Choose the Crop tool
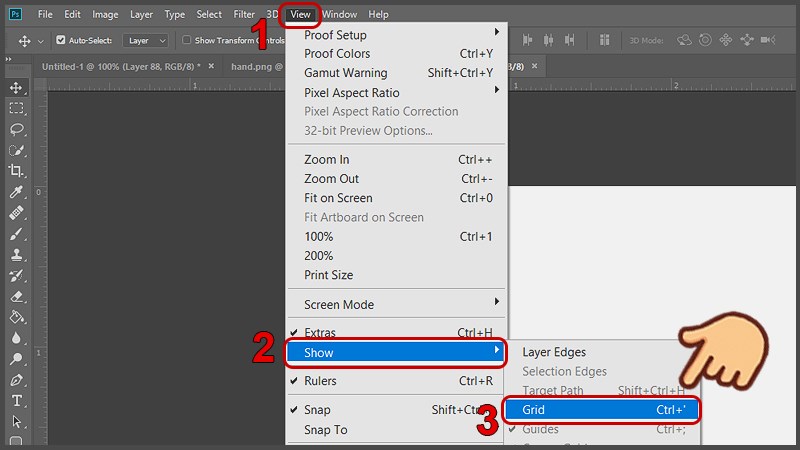Screen dimensions: 800x450 tap(17, 171)
